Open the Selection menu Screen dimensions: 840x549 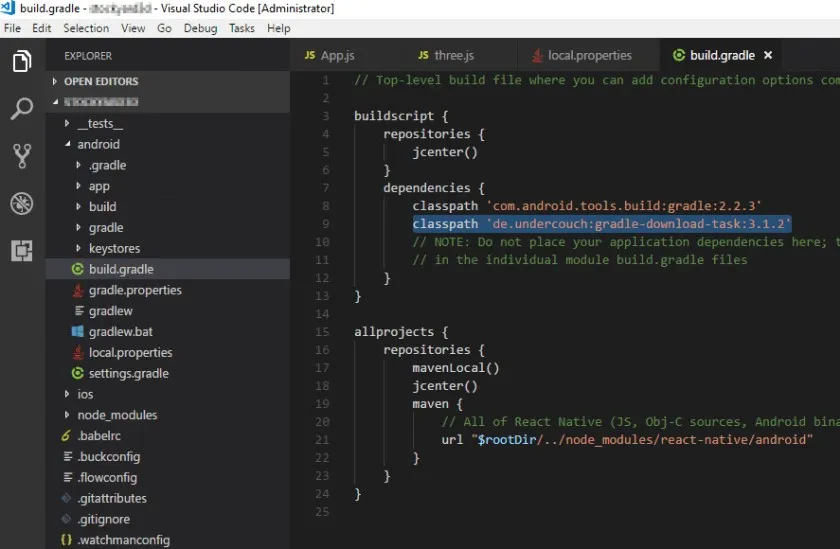coord(86,28)
